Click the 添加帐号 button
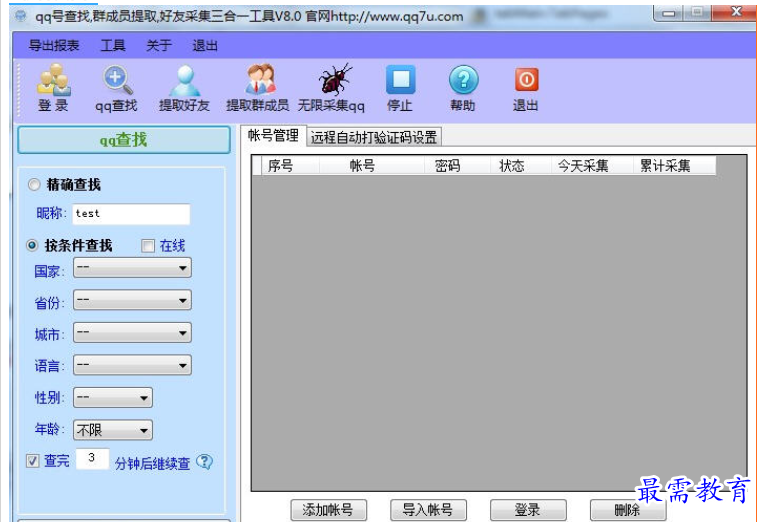The width and height of the screenshot is (759, 522). point(328,510)
